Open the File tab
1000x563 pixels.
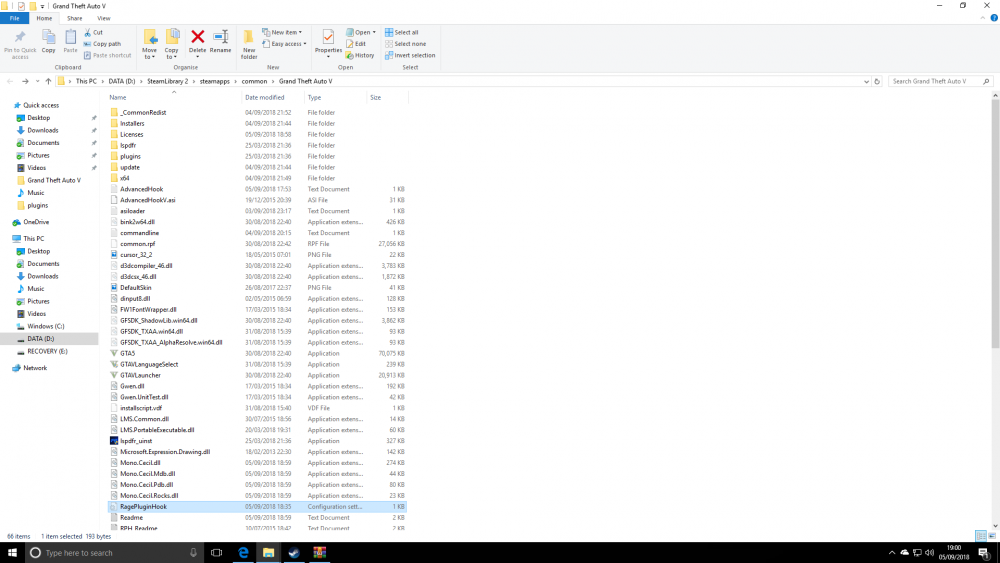[15, 18]
